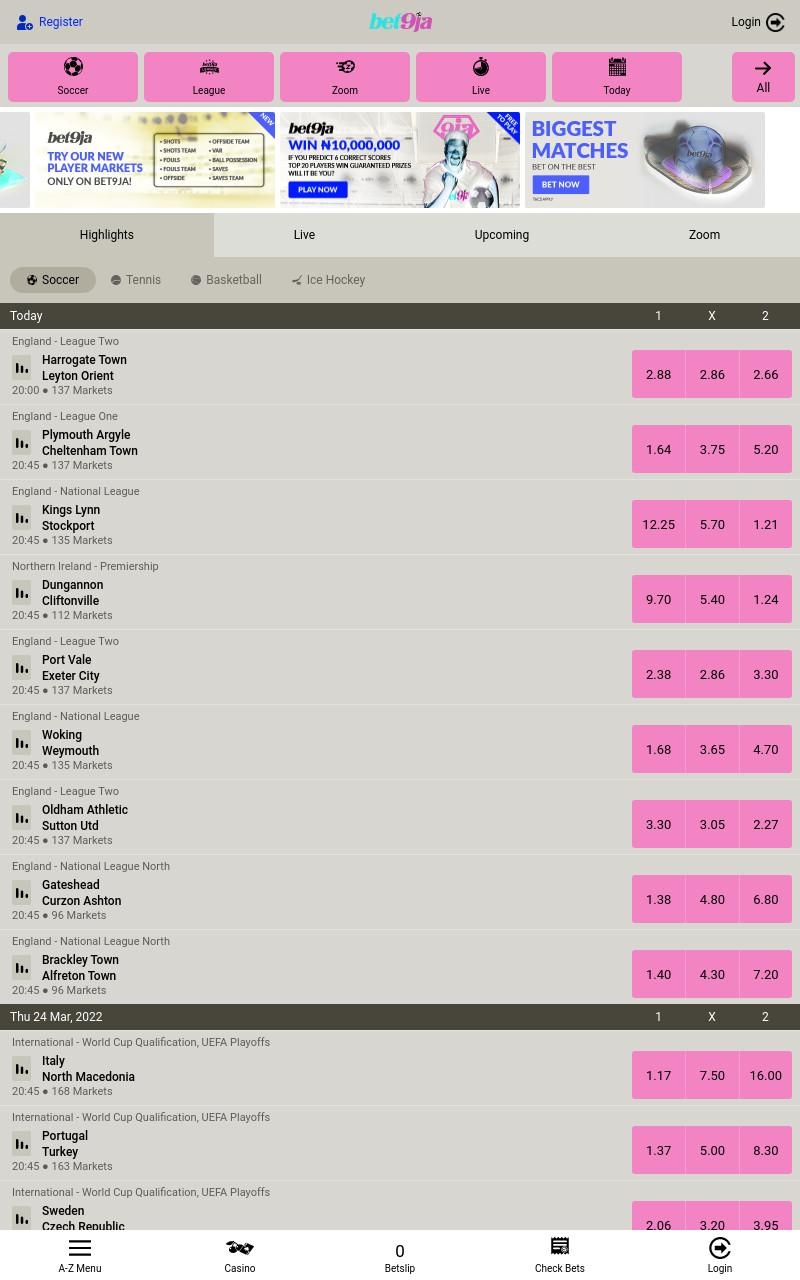Screen dimensions: 800x1280
Task: Select the Tennis sport filter
Action: [x=136, y=280]
